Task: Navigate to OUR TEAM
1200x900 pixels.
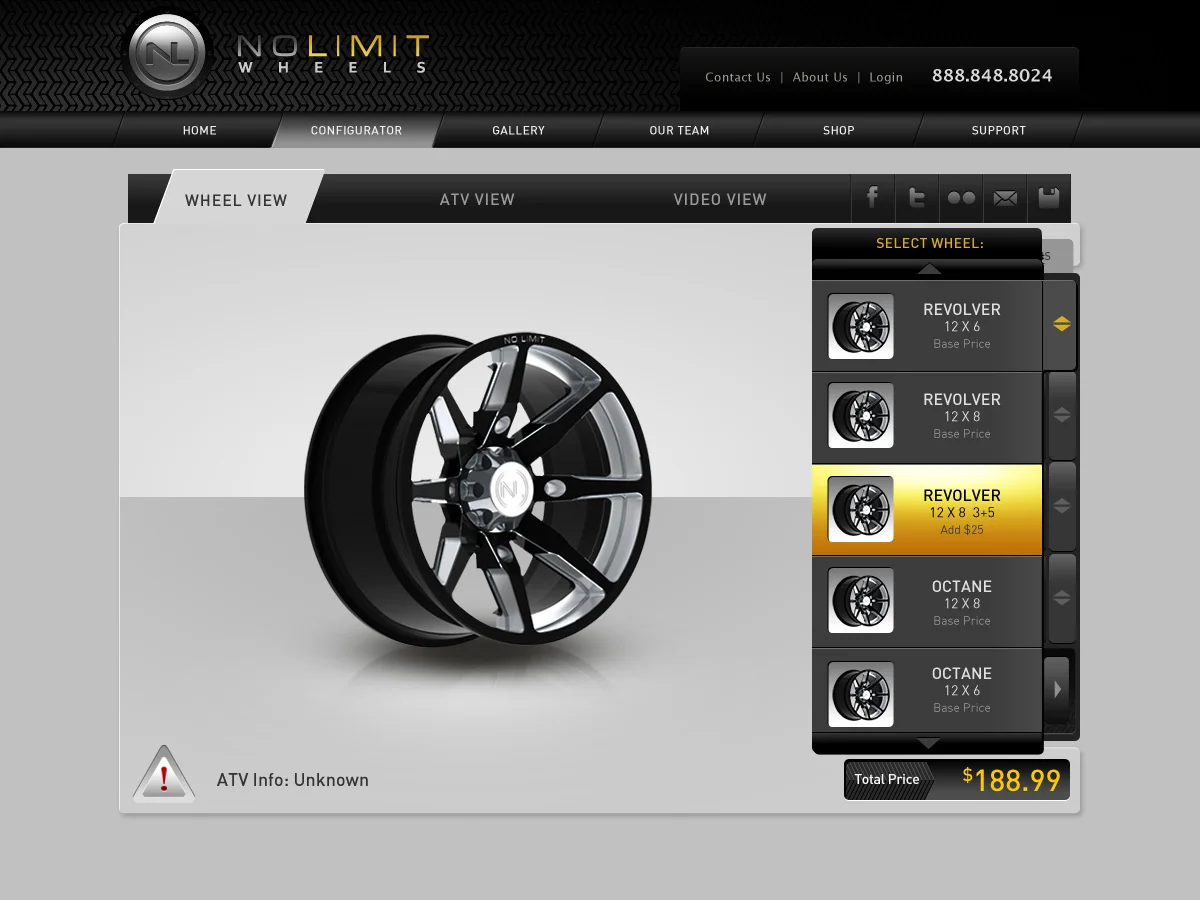Action: pos(679,130)
